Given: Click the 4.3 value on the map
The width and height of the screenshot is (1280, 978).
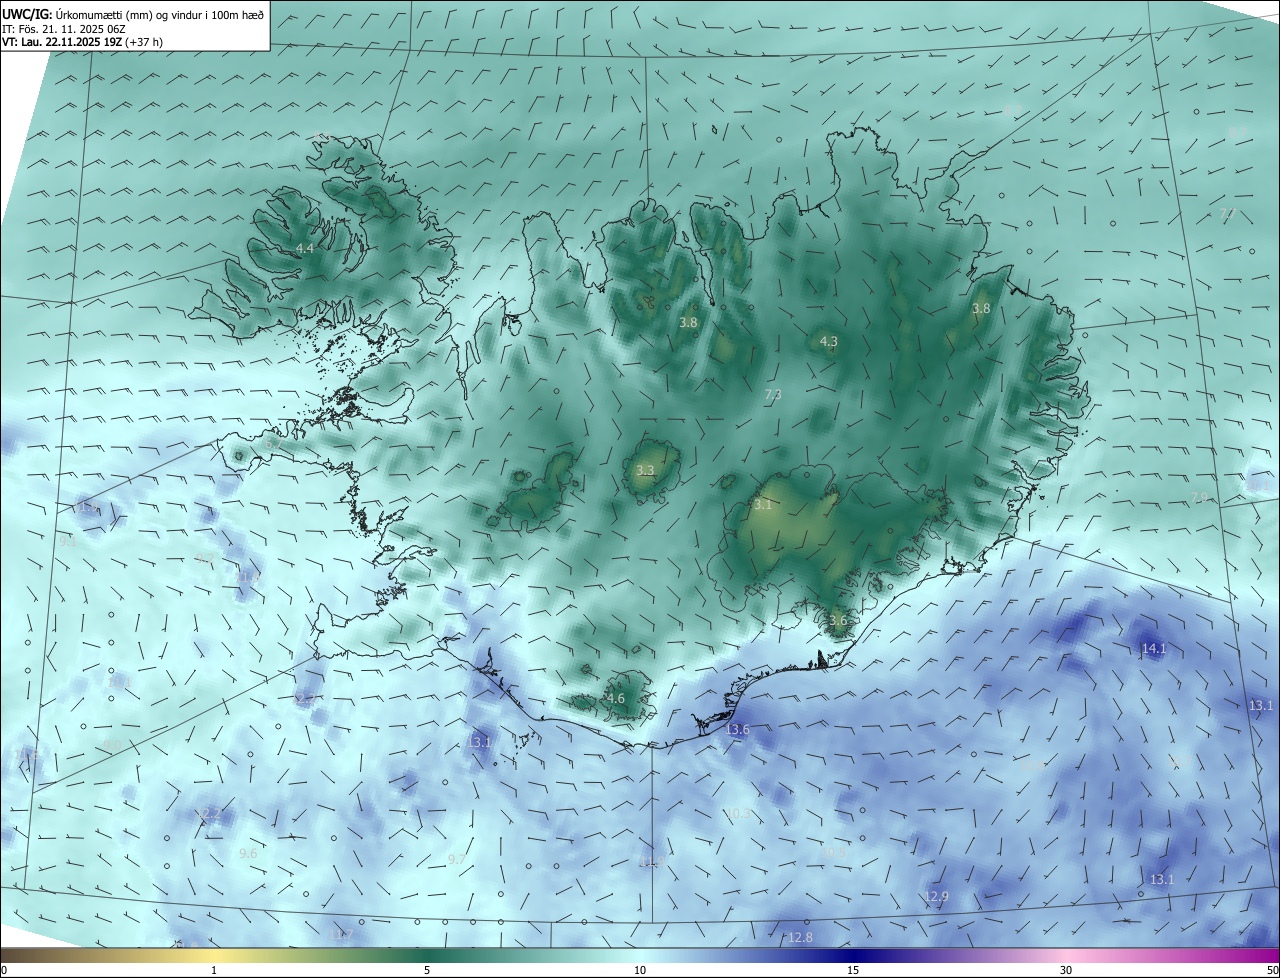Looking at the screenshot, I should pos(829,342).
